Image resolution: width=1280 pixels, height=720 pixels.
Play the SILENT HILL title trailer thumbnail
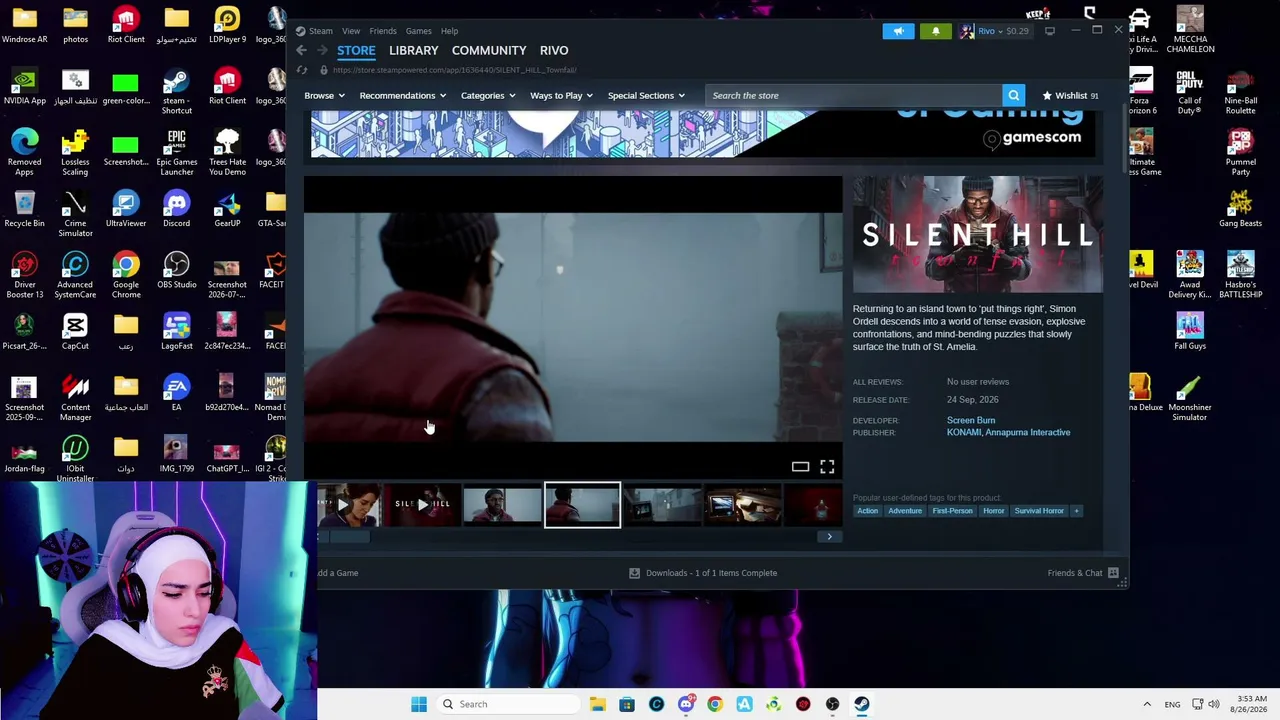click(x=422, y=505)
